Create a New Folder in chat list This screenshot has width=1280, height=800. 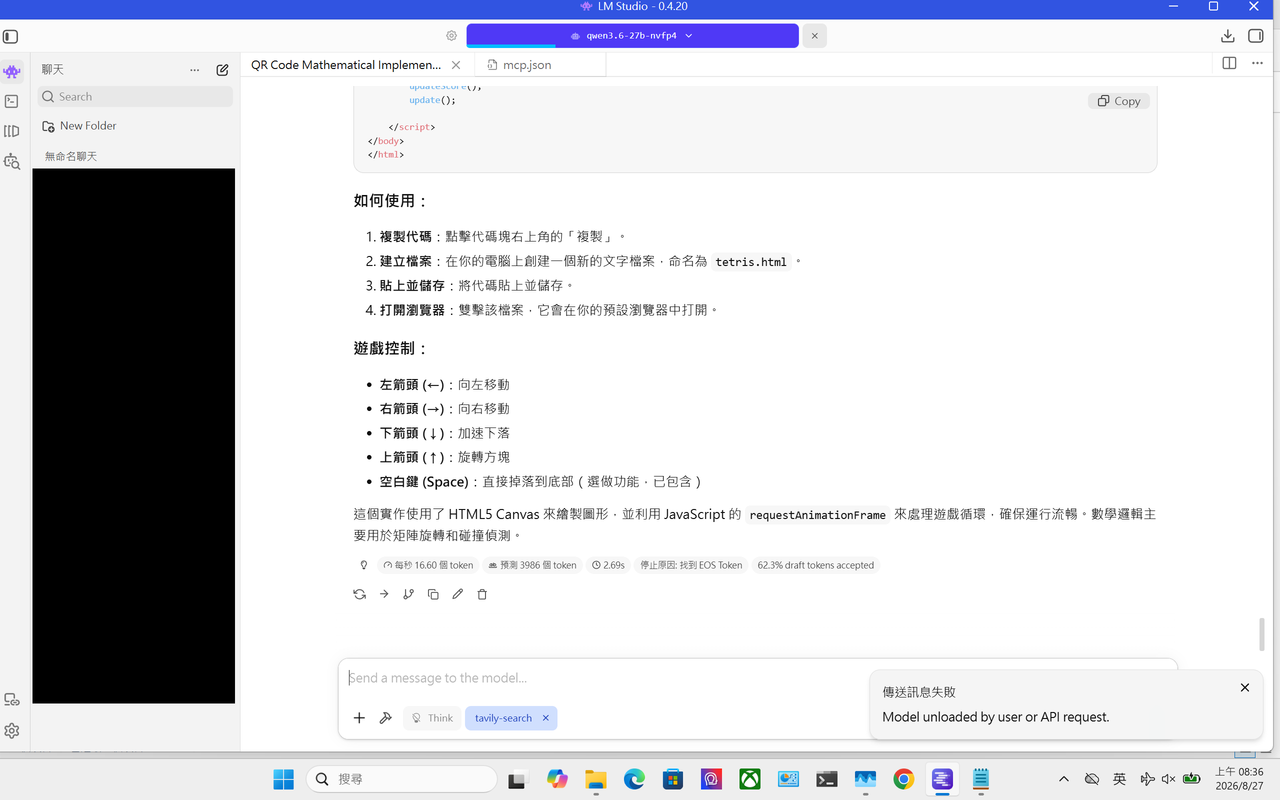tap(80, 126)
